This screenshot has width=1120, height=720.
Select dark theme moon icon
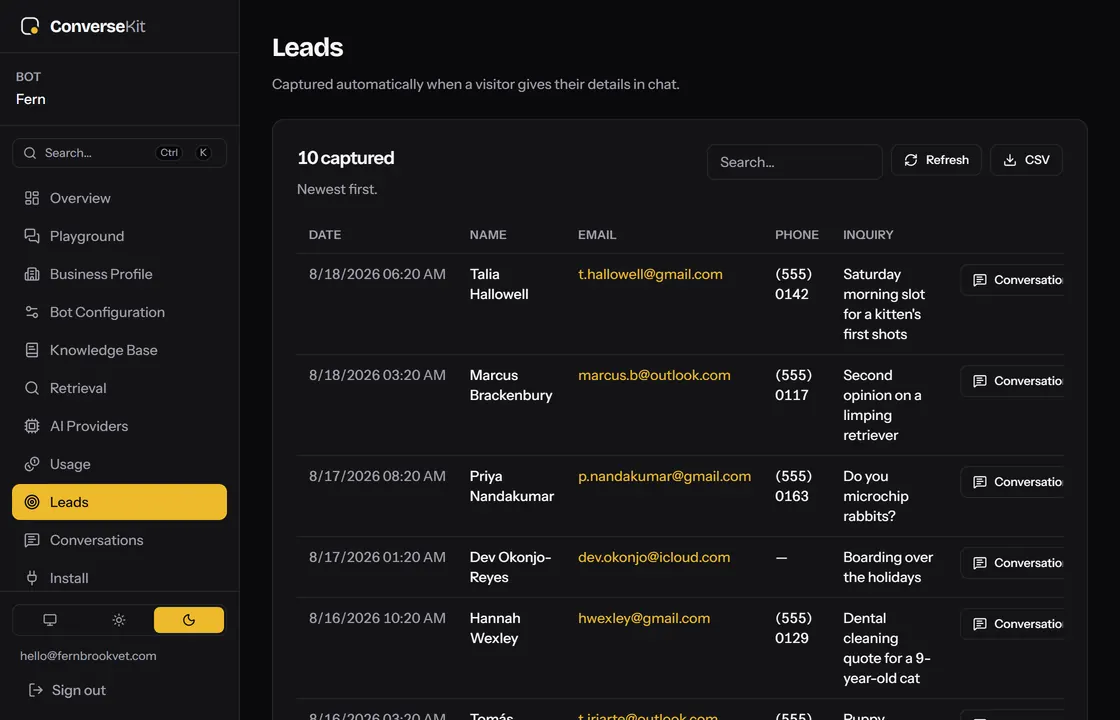pyautogui.click(x=189, y=620)
